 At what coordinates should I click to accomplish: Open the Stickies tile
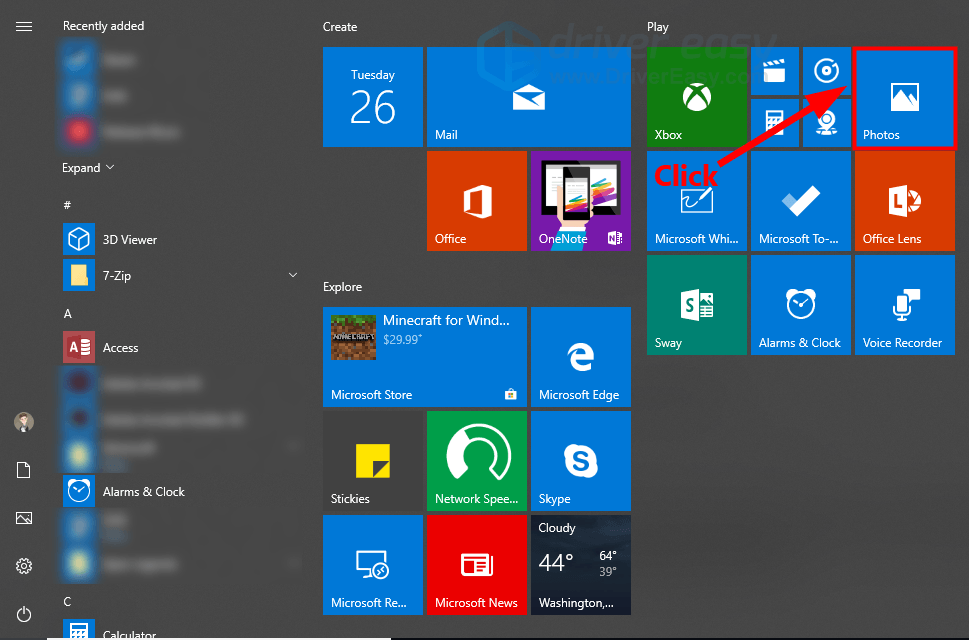(x=373, y=461)
